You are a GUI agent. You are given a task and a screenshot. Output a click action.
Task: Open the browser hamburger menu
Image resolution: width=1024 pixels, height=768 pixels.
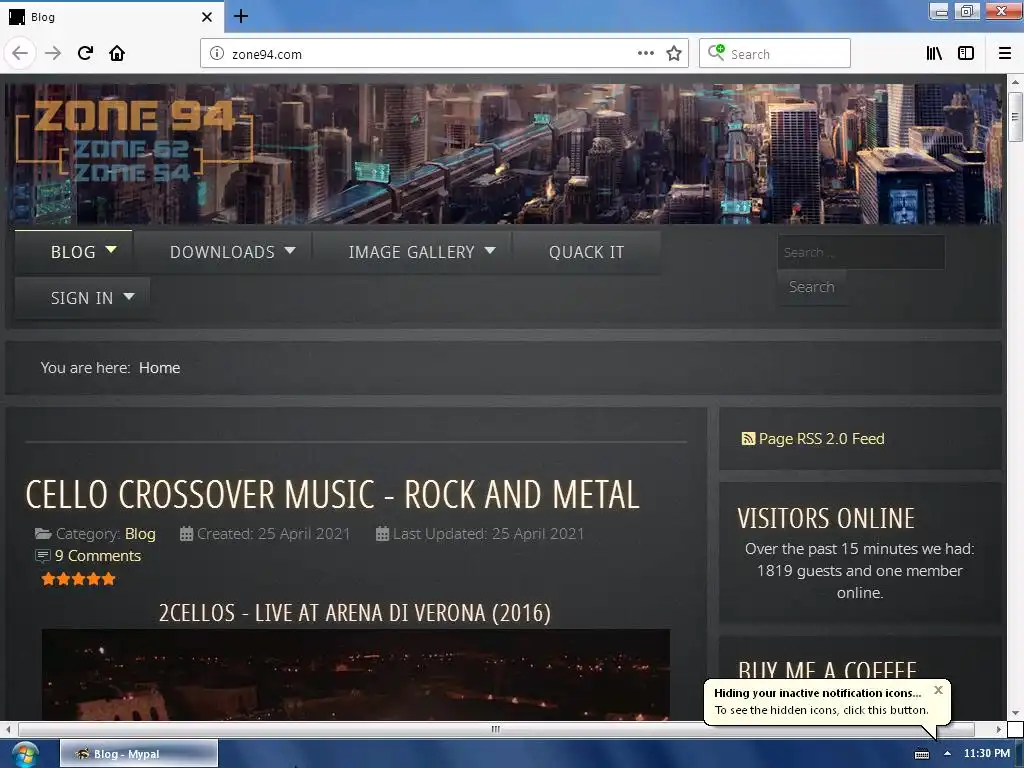[x=1004, y=53]
